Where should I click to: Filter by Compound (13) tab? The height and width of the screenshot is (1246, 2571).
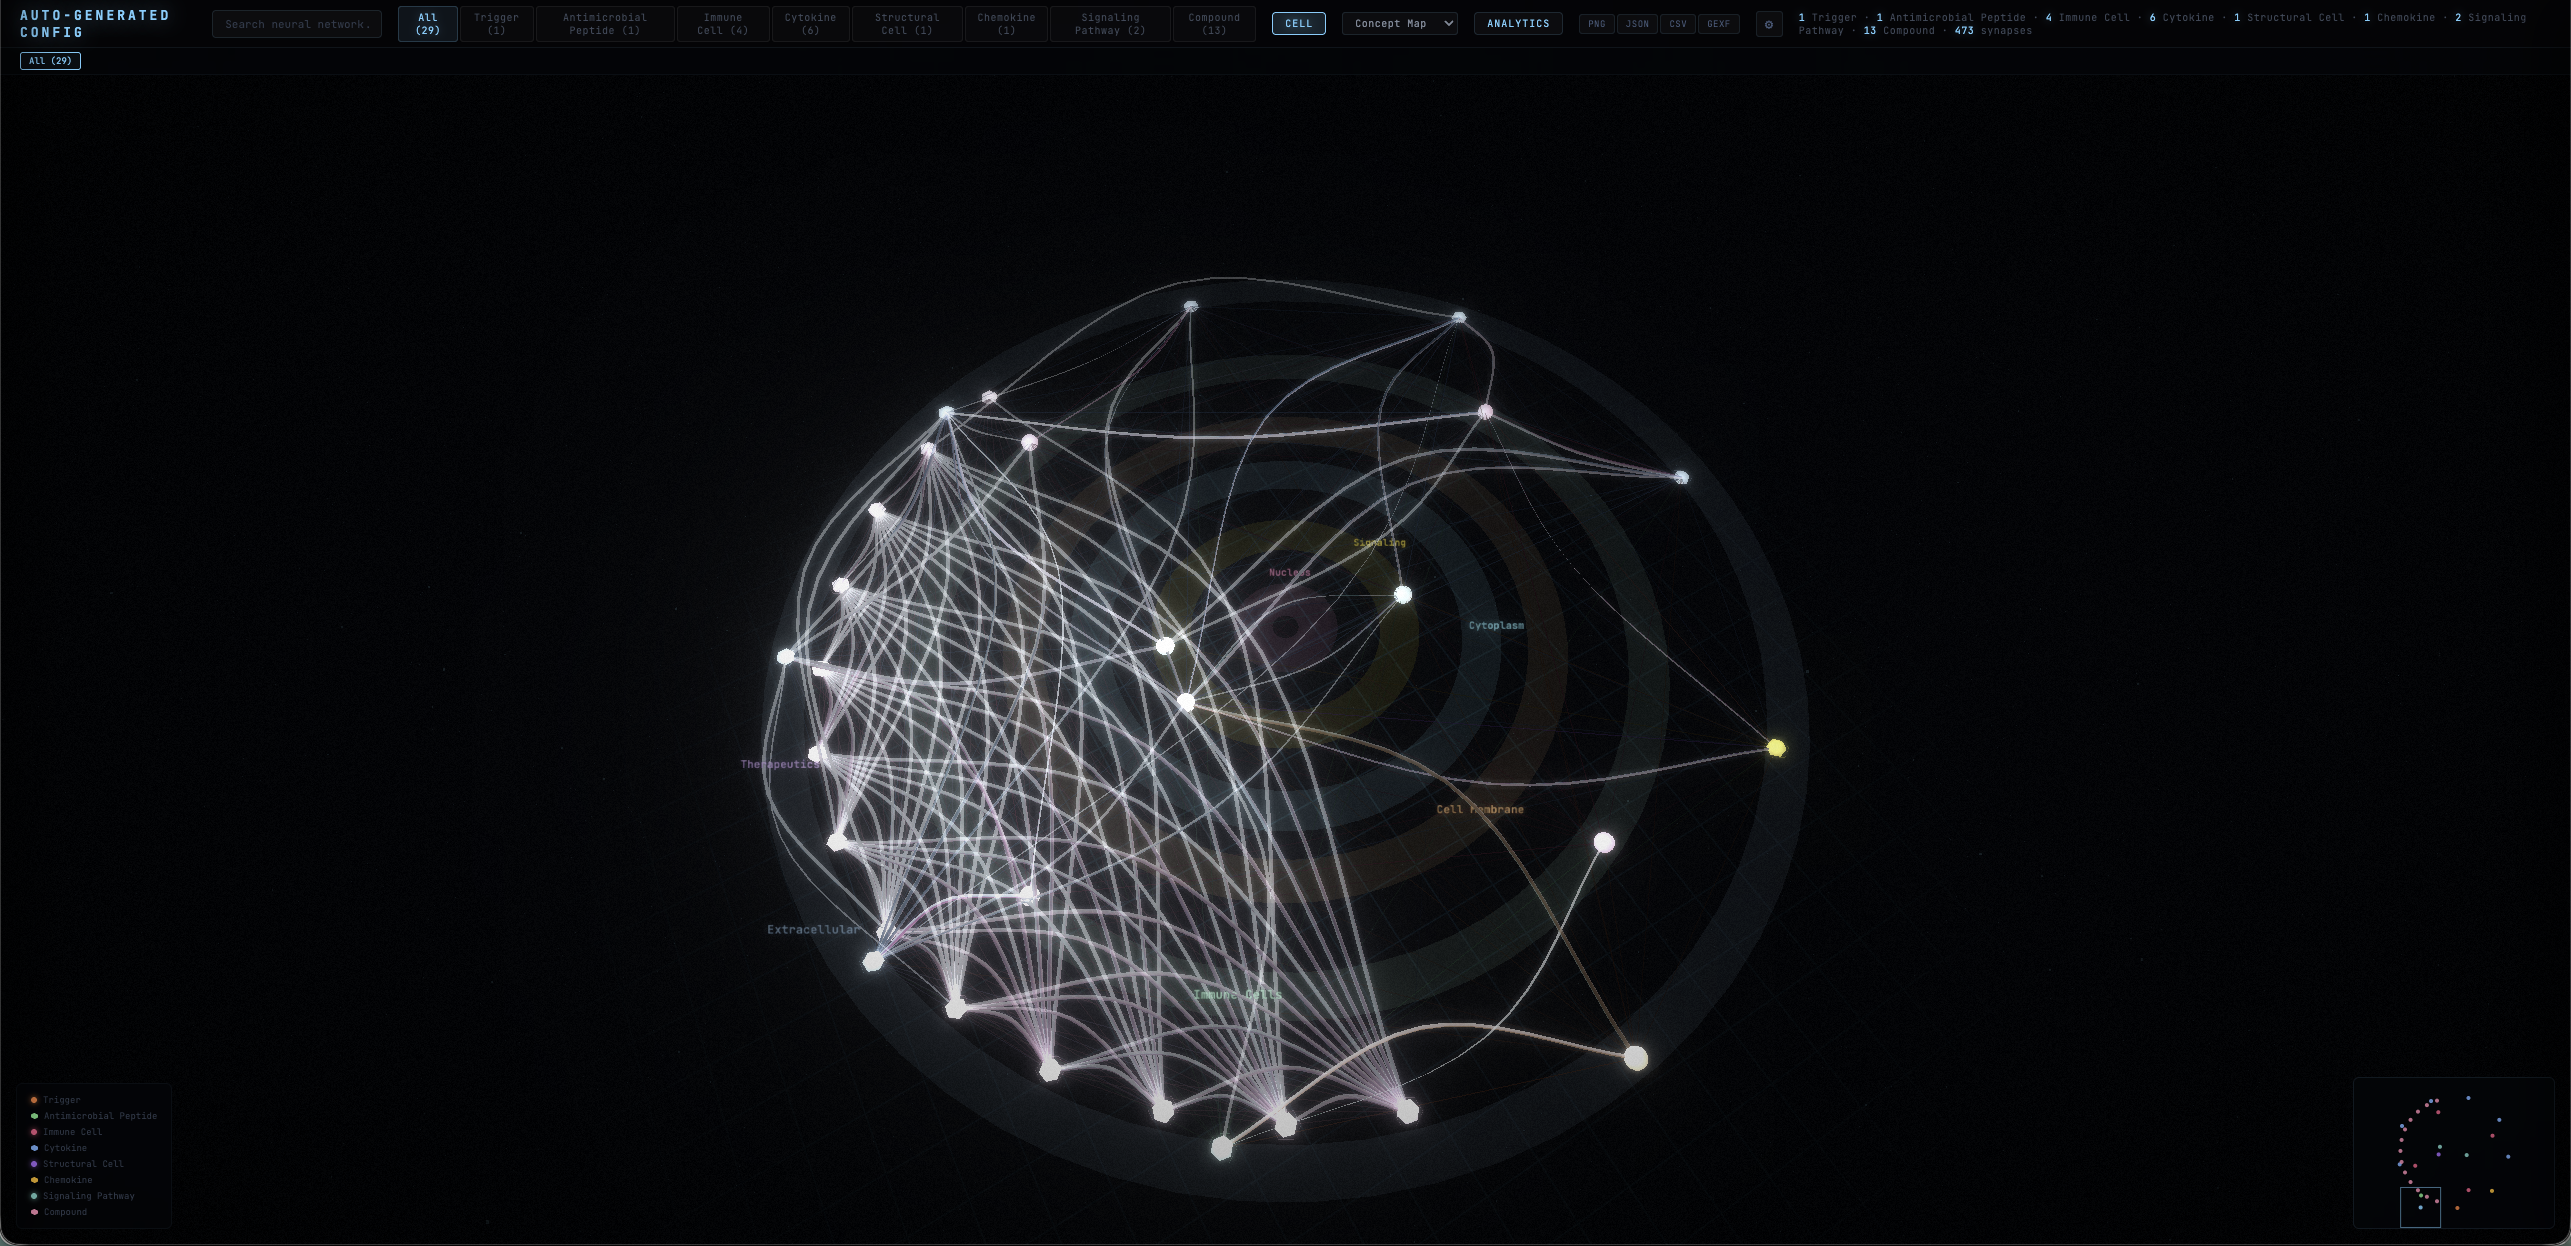[x=1214, y=24]
